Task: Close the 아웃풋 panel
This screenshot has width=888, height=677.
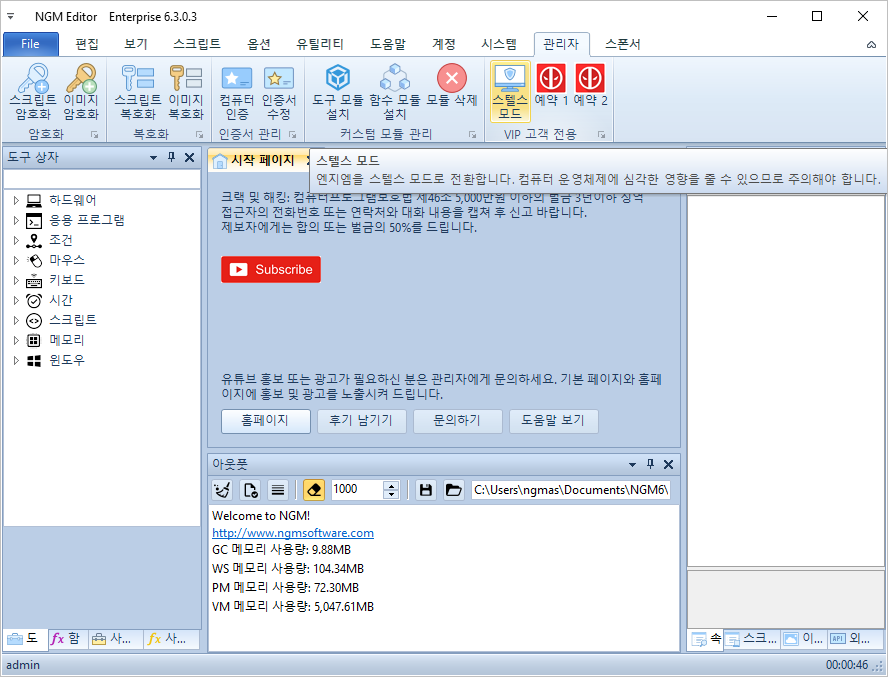Action: (668, 465)
